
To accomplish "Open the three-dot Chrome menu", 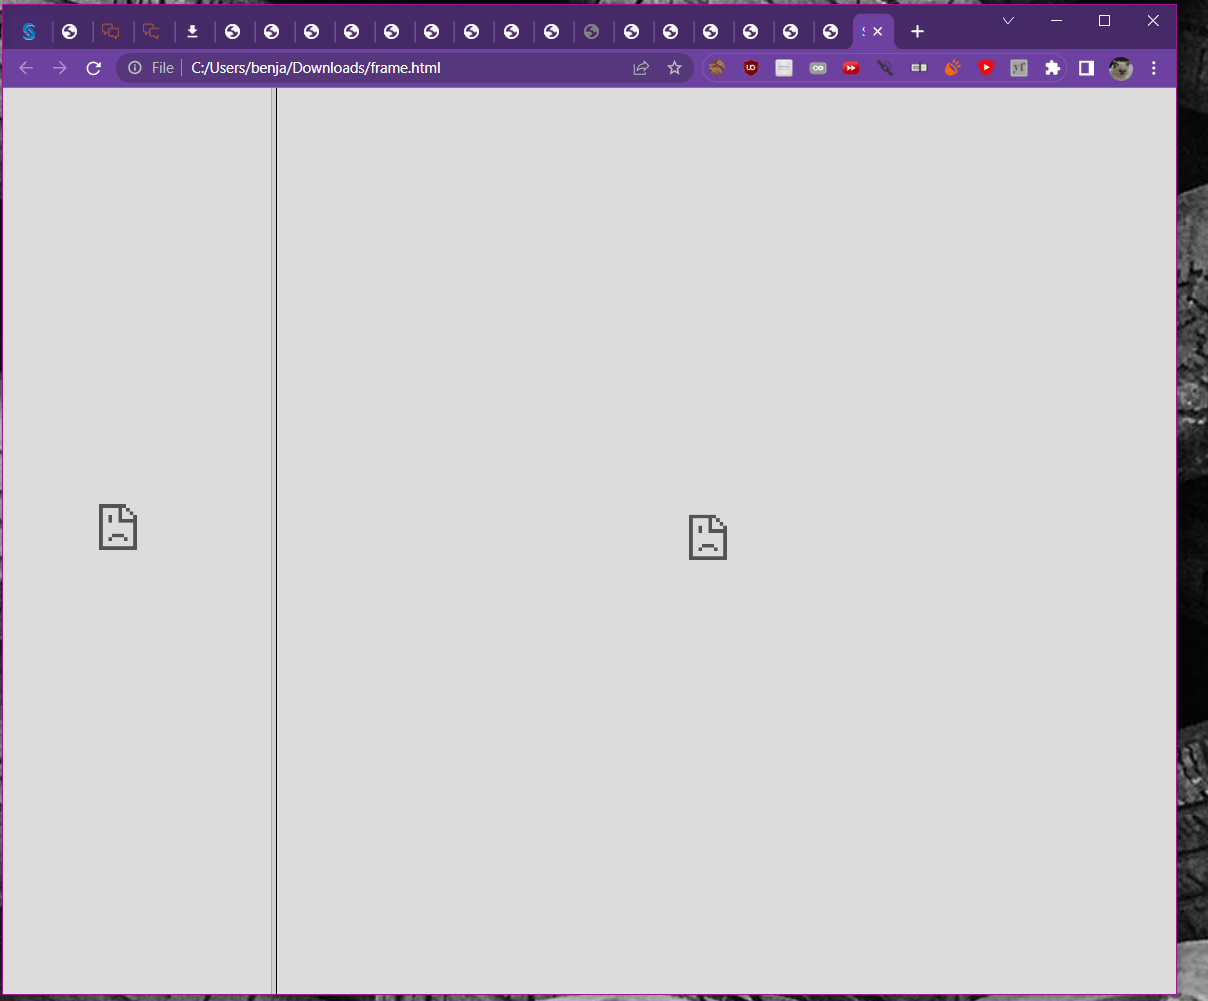I will [1154, 68].
